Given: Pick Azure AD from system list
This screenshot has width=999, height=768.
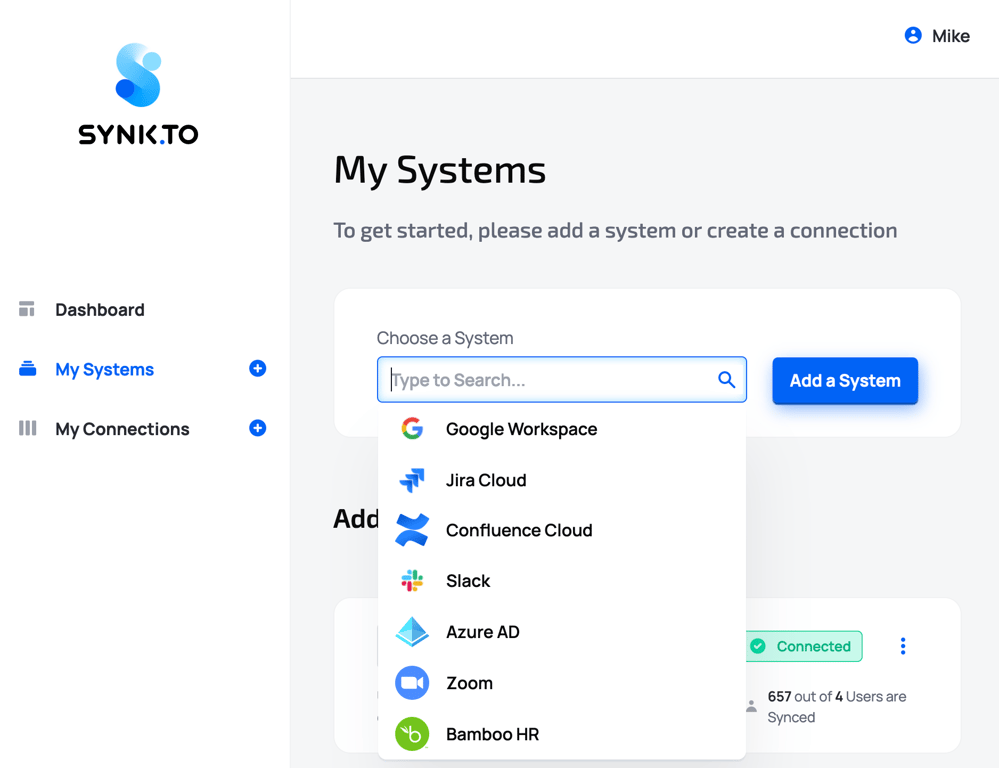Looking at the screenshot, I should [x=561, y=632].
